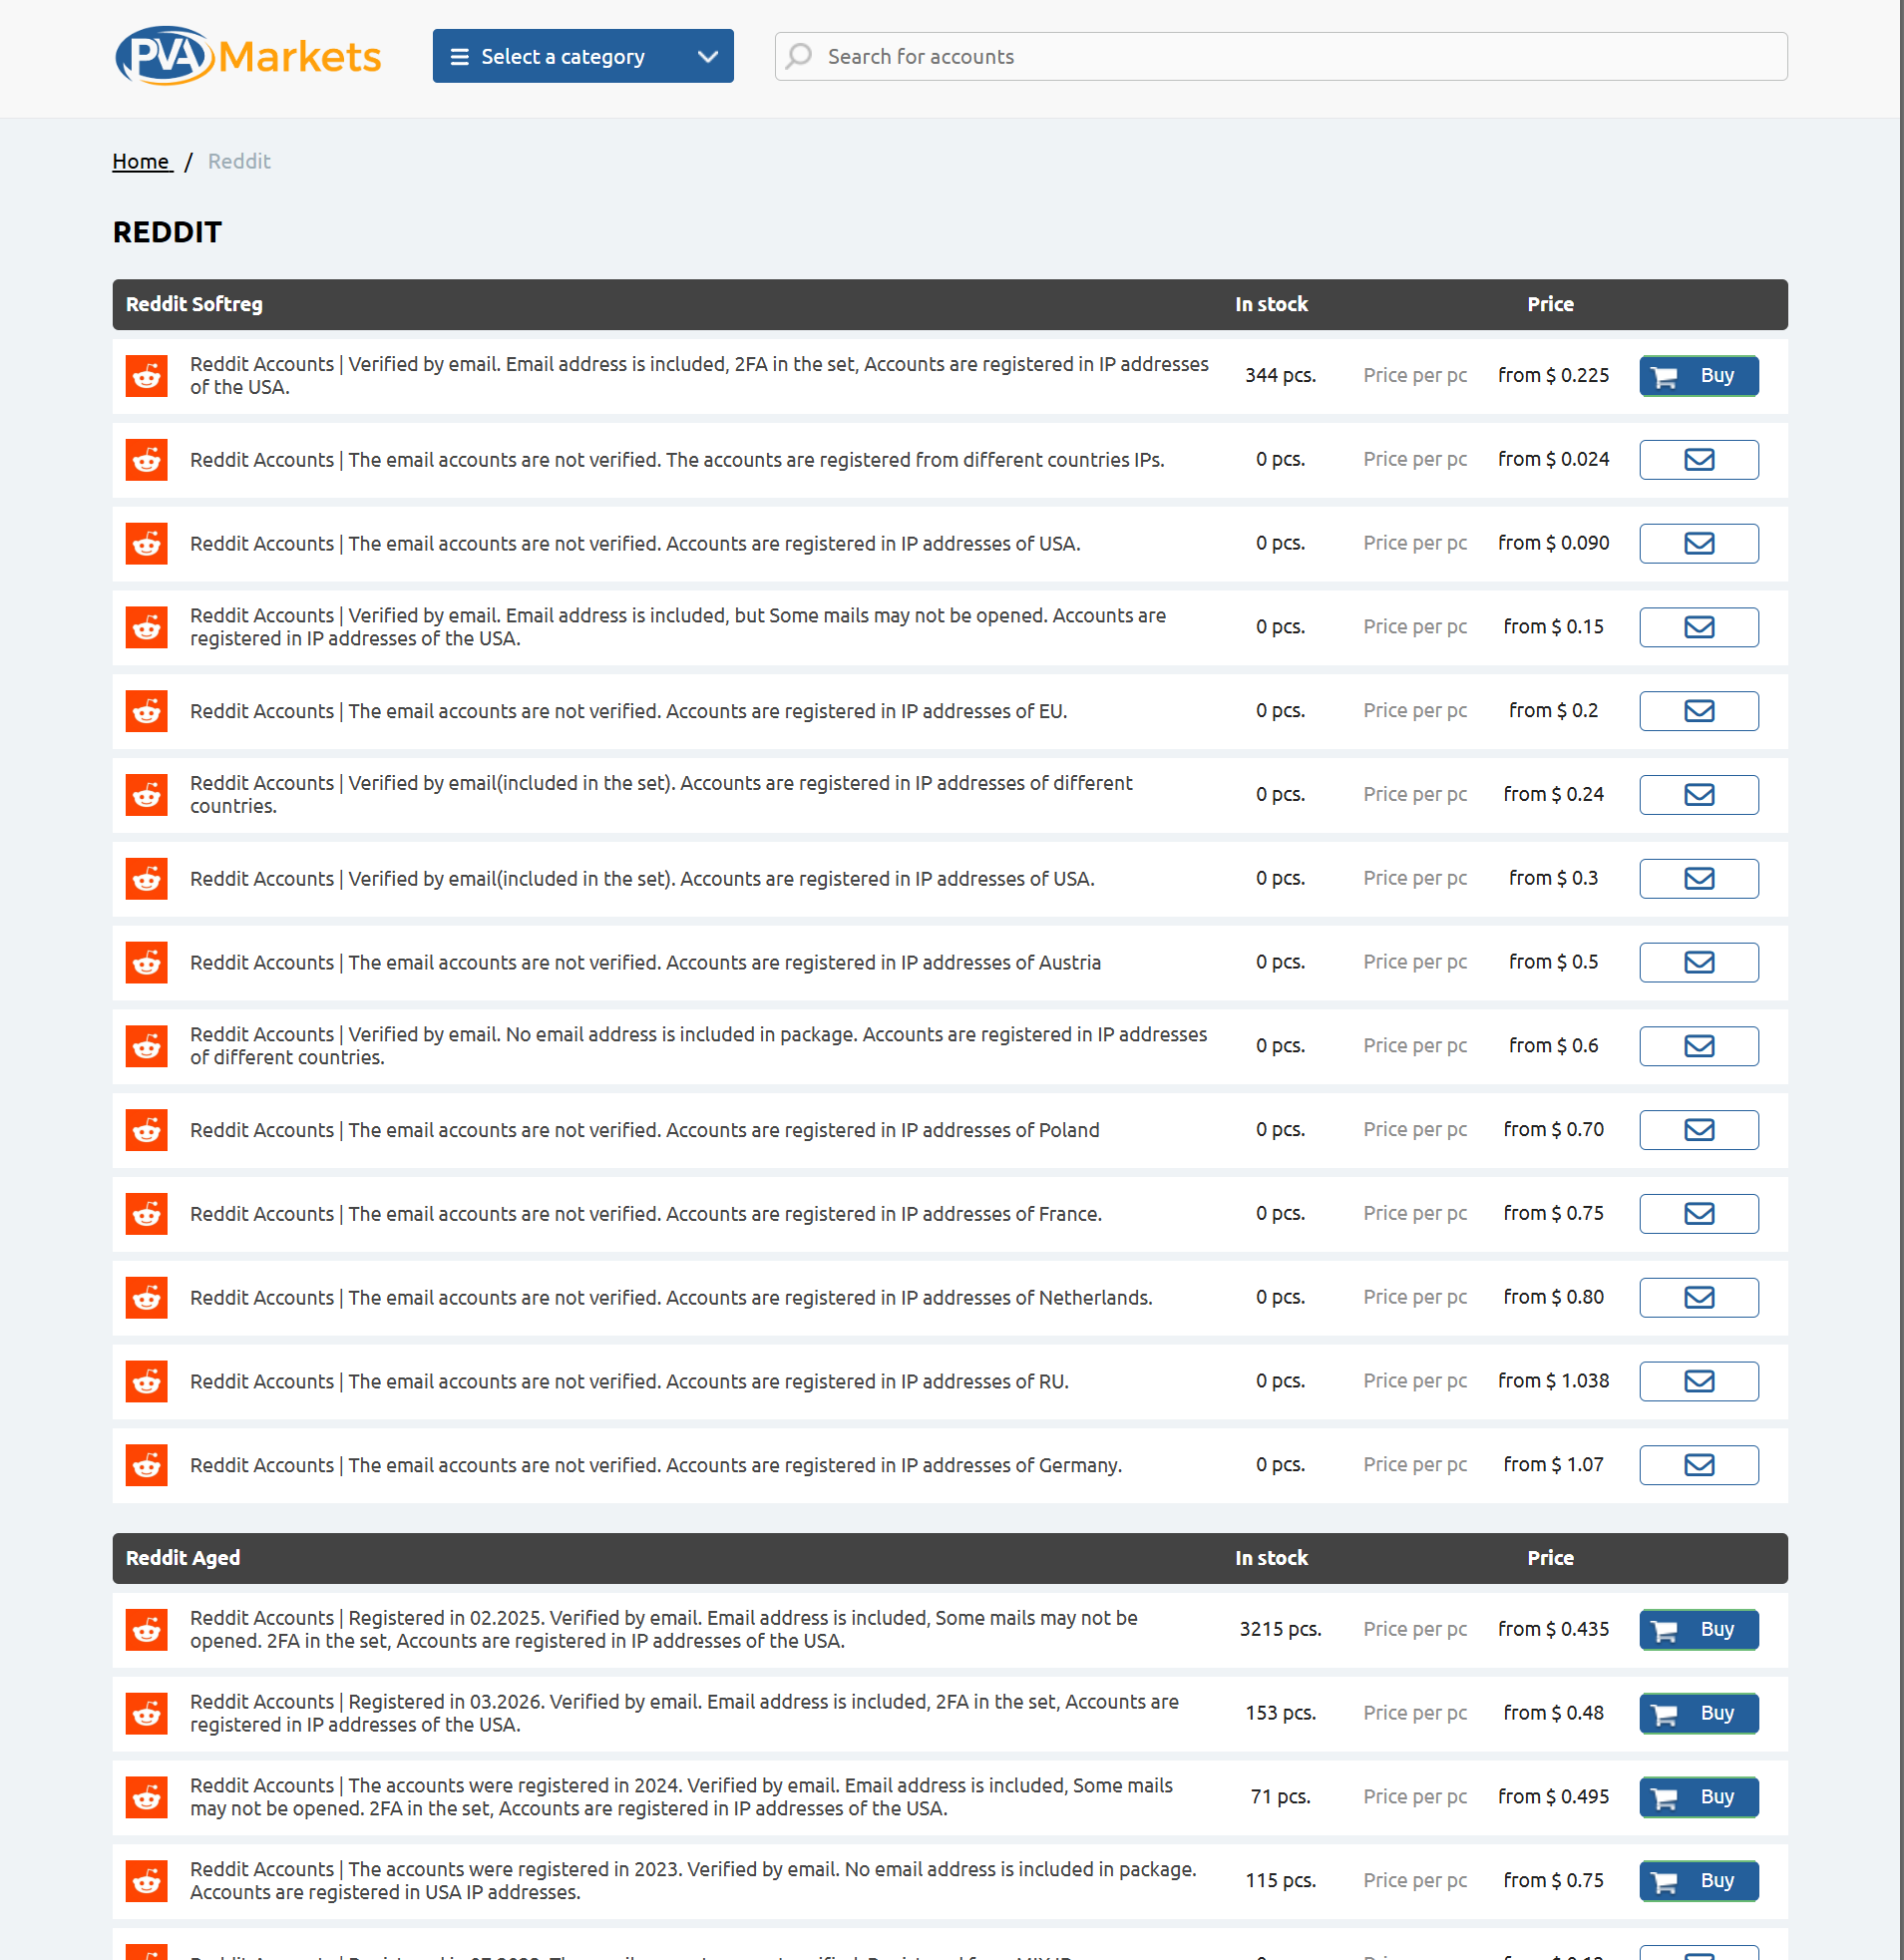The height and width of the screenshot is (1960, 1904).
Task: Click the envelope icon for the Germany accounts
Action: (x=1698, y=1465)
